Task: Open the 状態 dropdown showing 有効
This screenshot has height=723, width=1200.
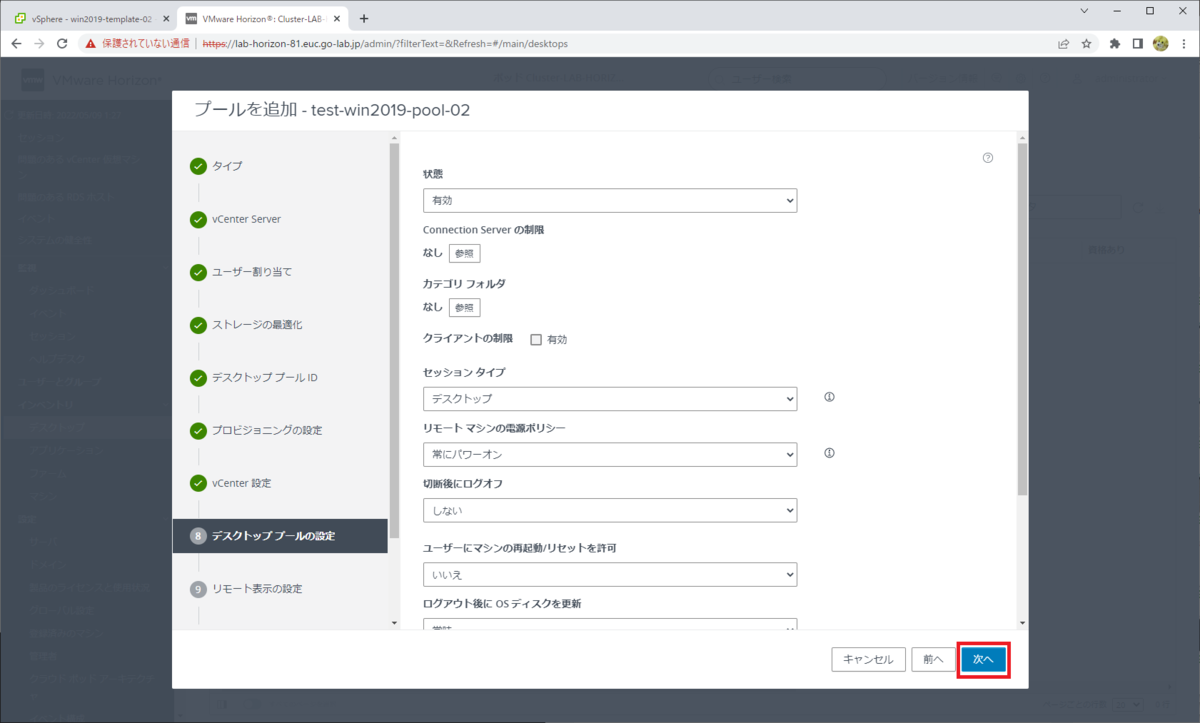Action: click(610, 201)
